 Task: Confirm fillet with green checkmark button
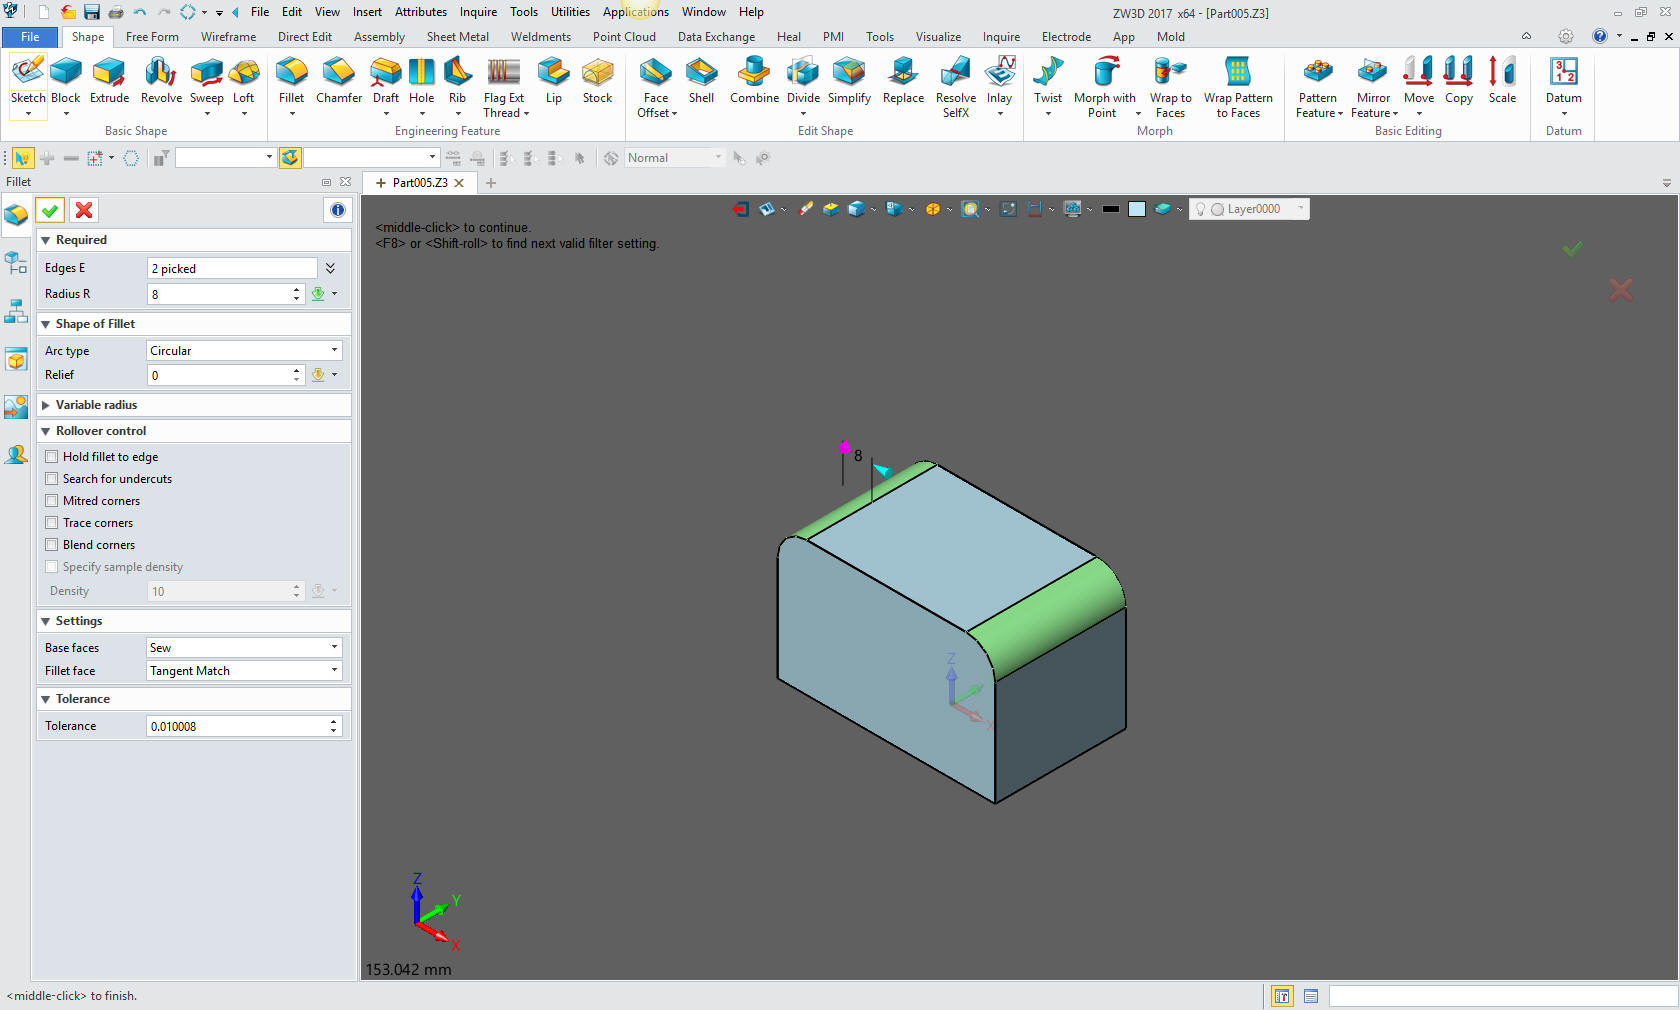(50, 210)
